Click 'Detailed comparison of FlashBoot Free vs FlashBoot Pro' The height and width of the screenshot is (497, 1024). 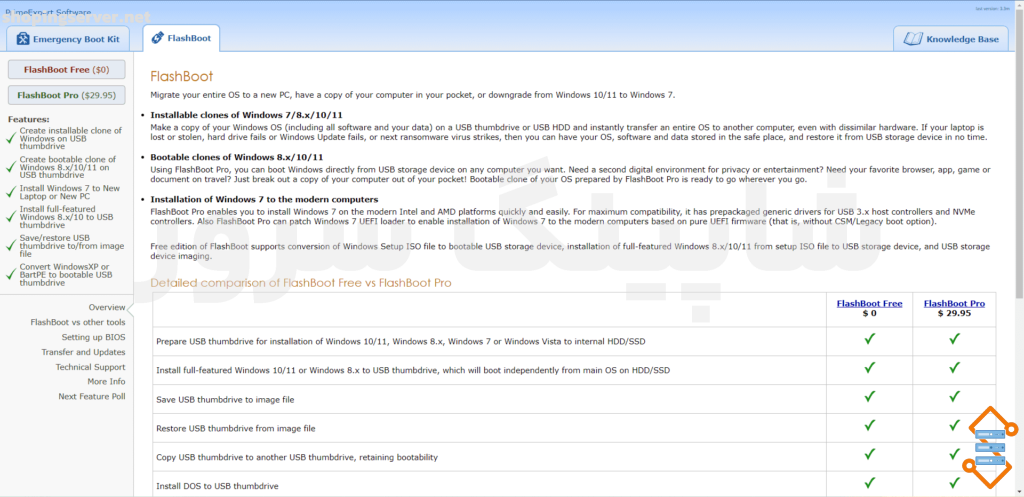300,283
